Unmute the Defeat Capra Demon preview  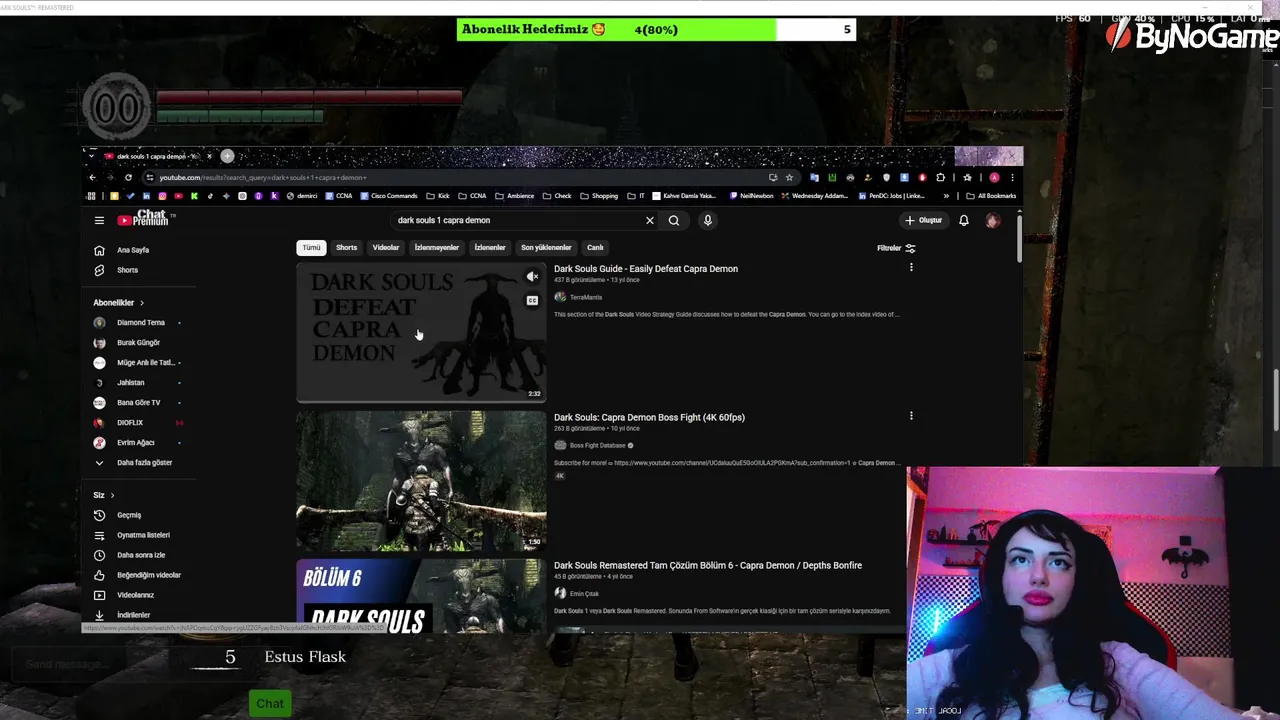532,277
